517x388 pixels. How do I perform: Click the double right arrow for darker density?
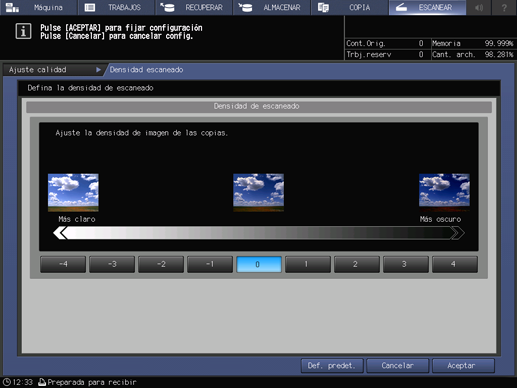coord(458,233)
